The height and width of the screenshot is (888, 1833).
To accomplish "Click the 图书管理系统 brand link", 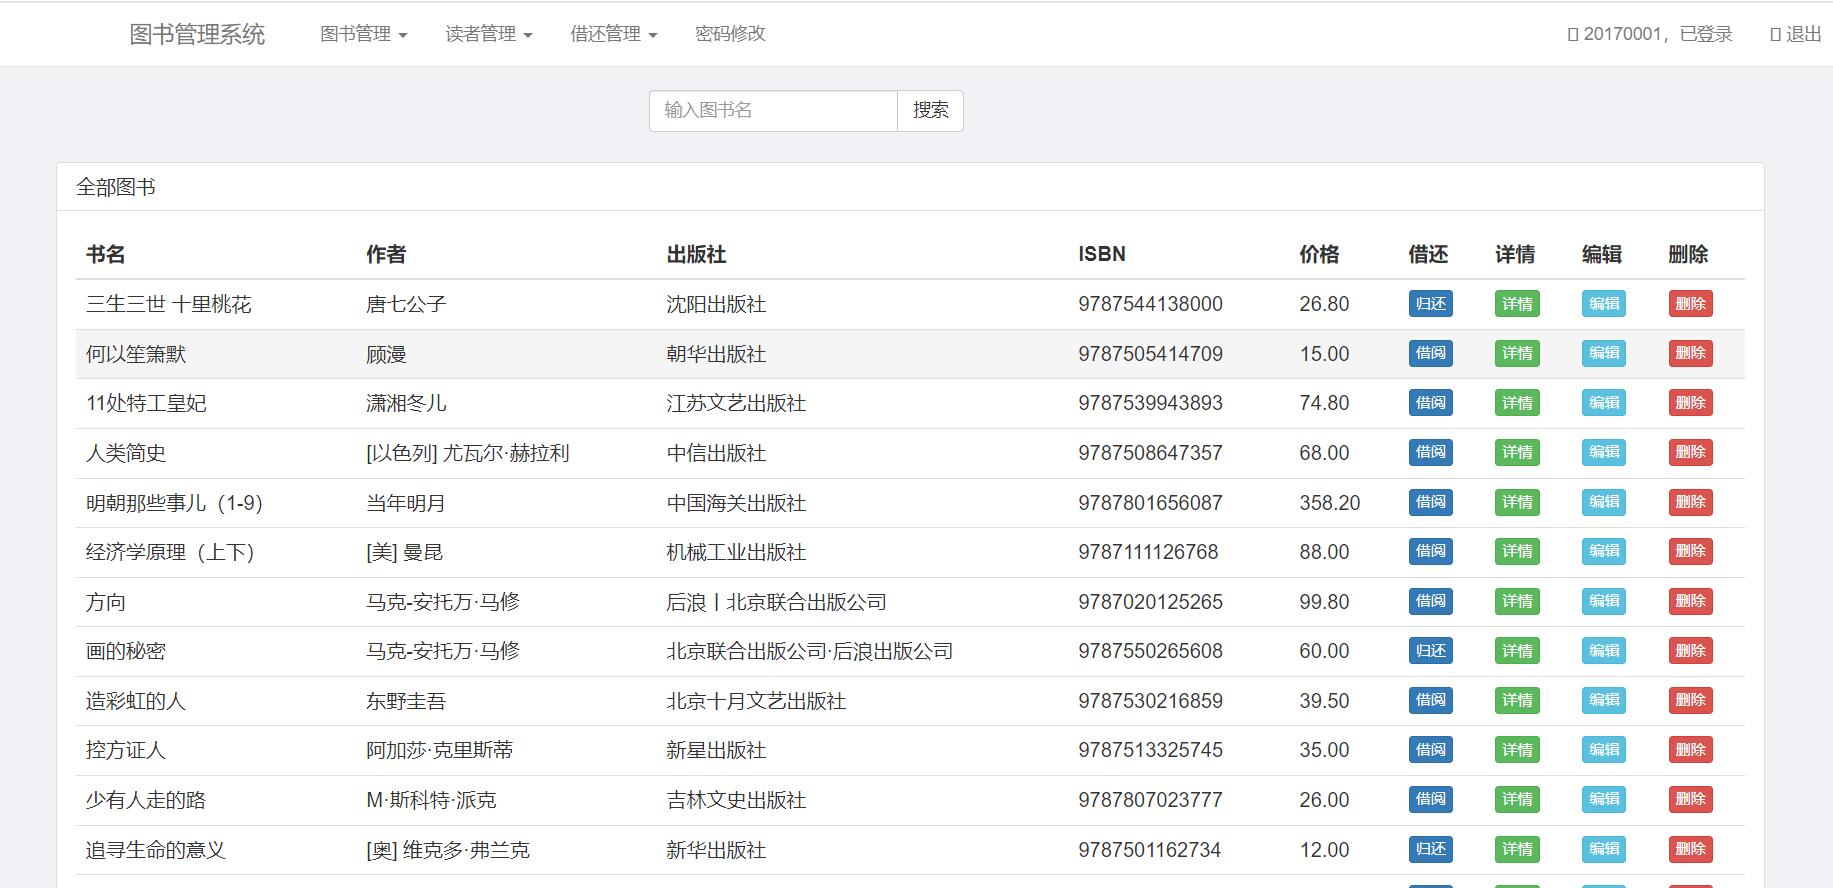I will 197,34.
